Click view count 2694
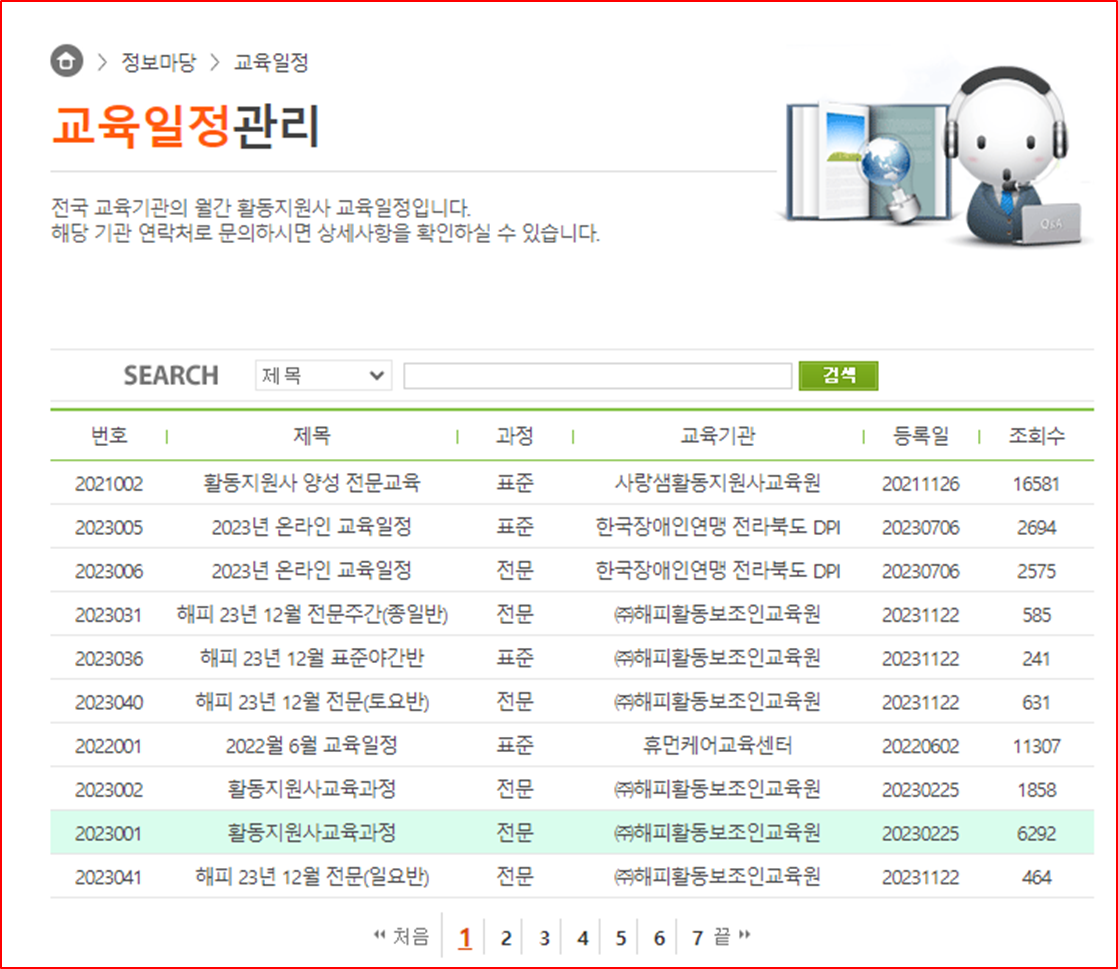1118x969 pixels. click(1037, 527)
